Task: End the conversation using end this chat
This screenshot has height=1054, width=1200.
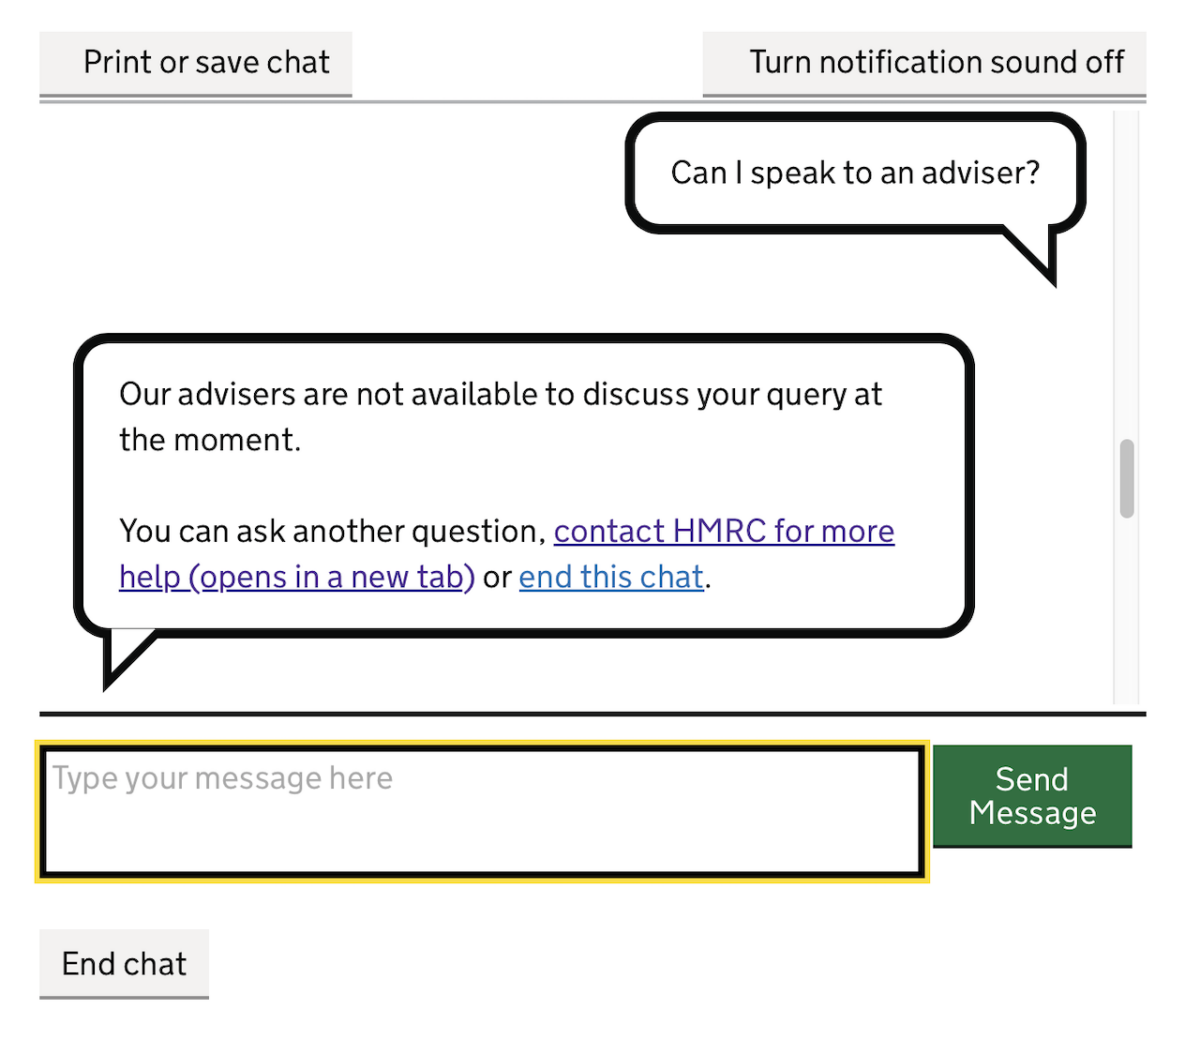Action: 610,576
